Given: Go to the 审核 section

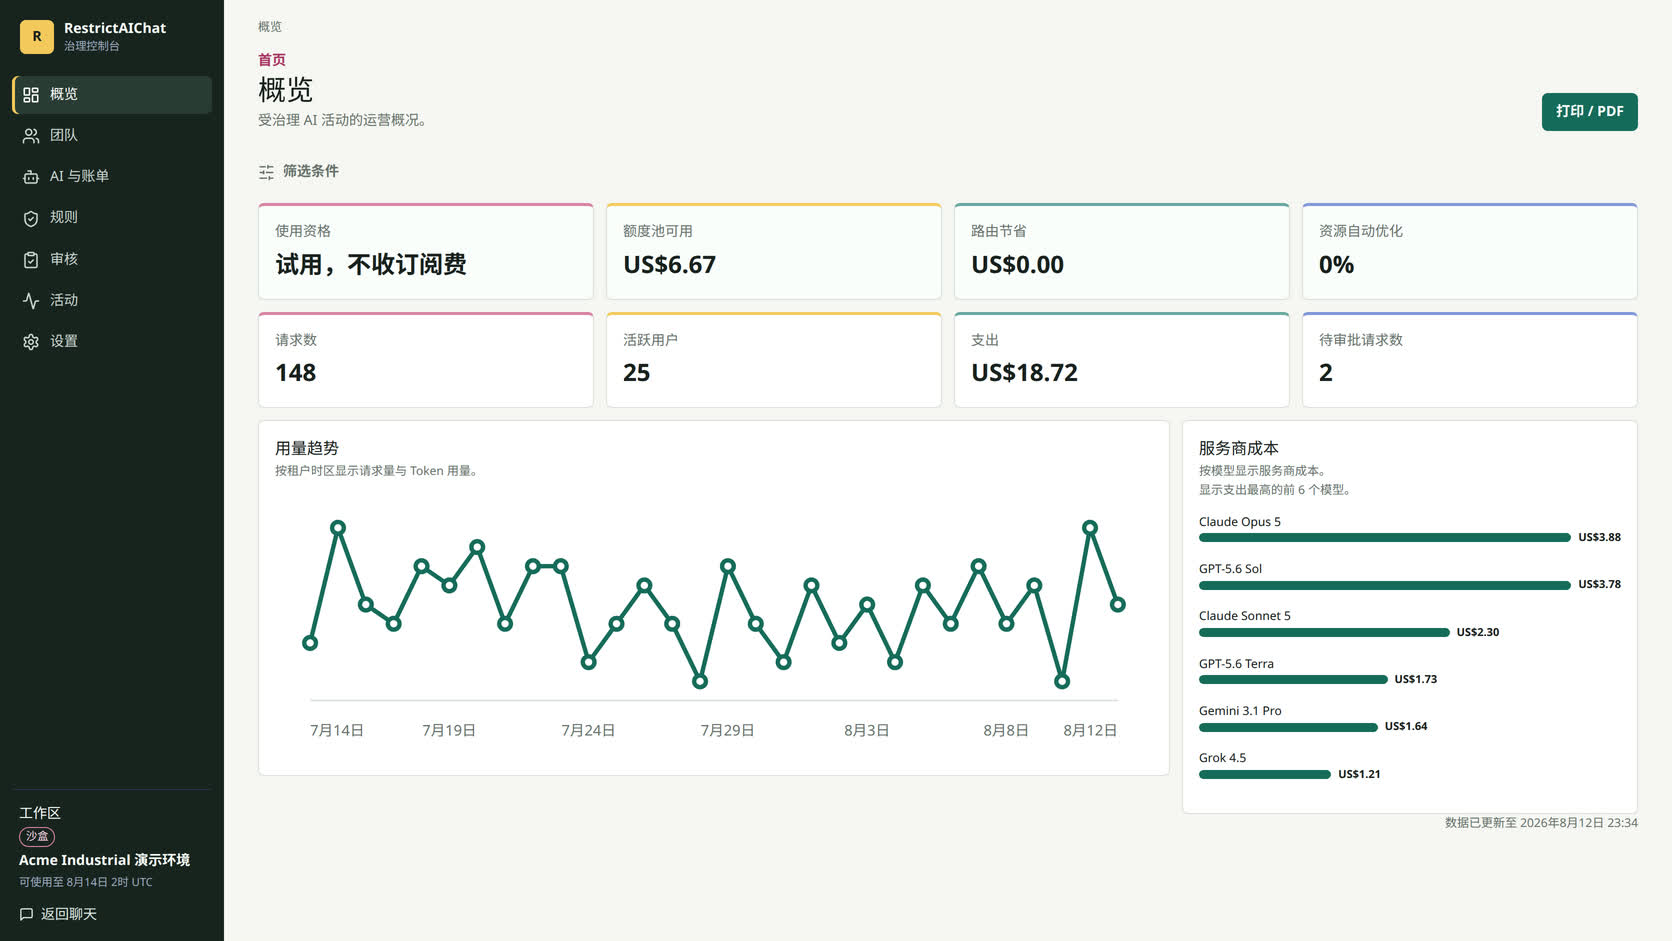Looking at the screenshot, I should pyautogui.click(x=112, y=259).
